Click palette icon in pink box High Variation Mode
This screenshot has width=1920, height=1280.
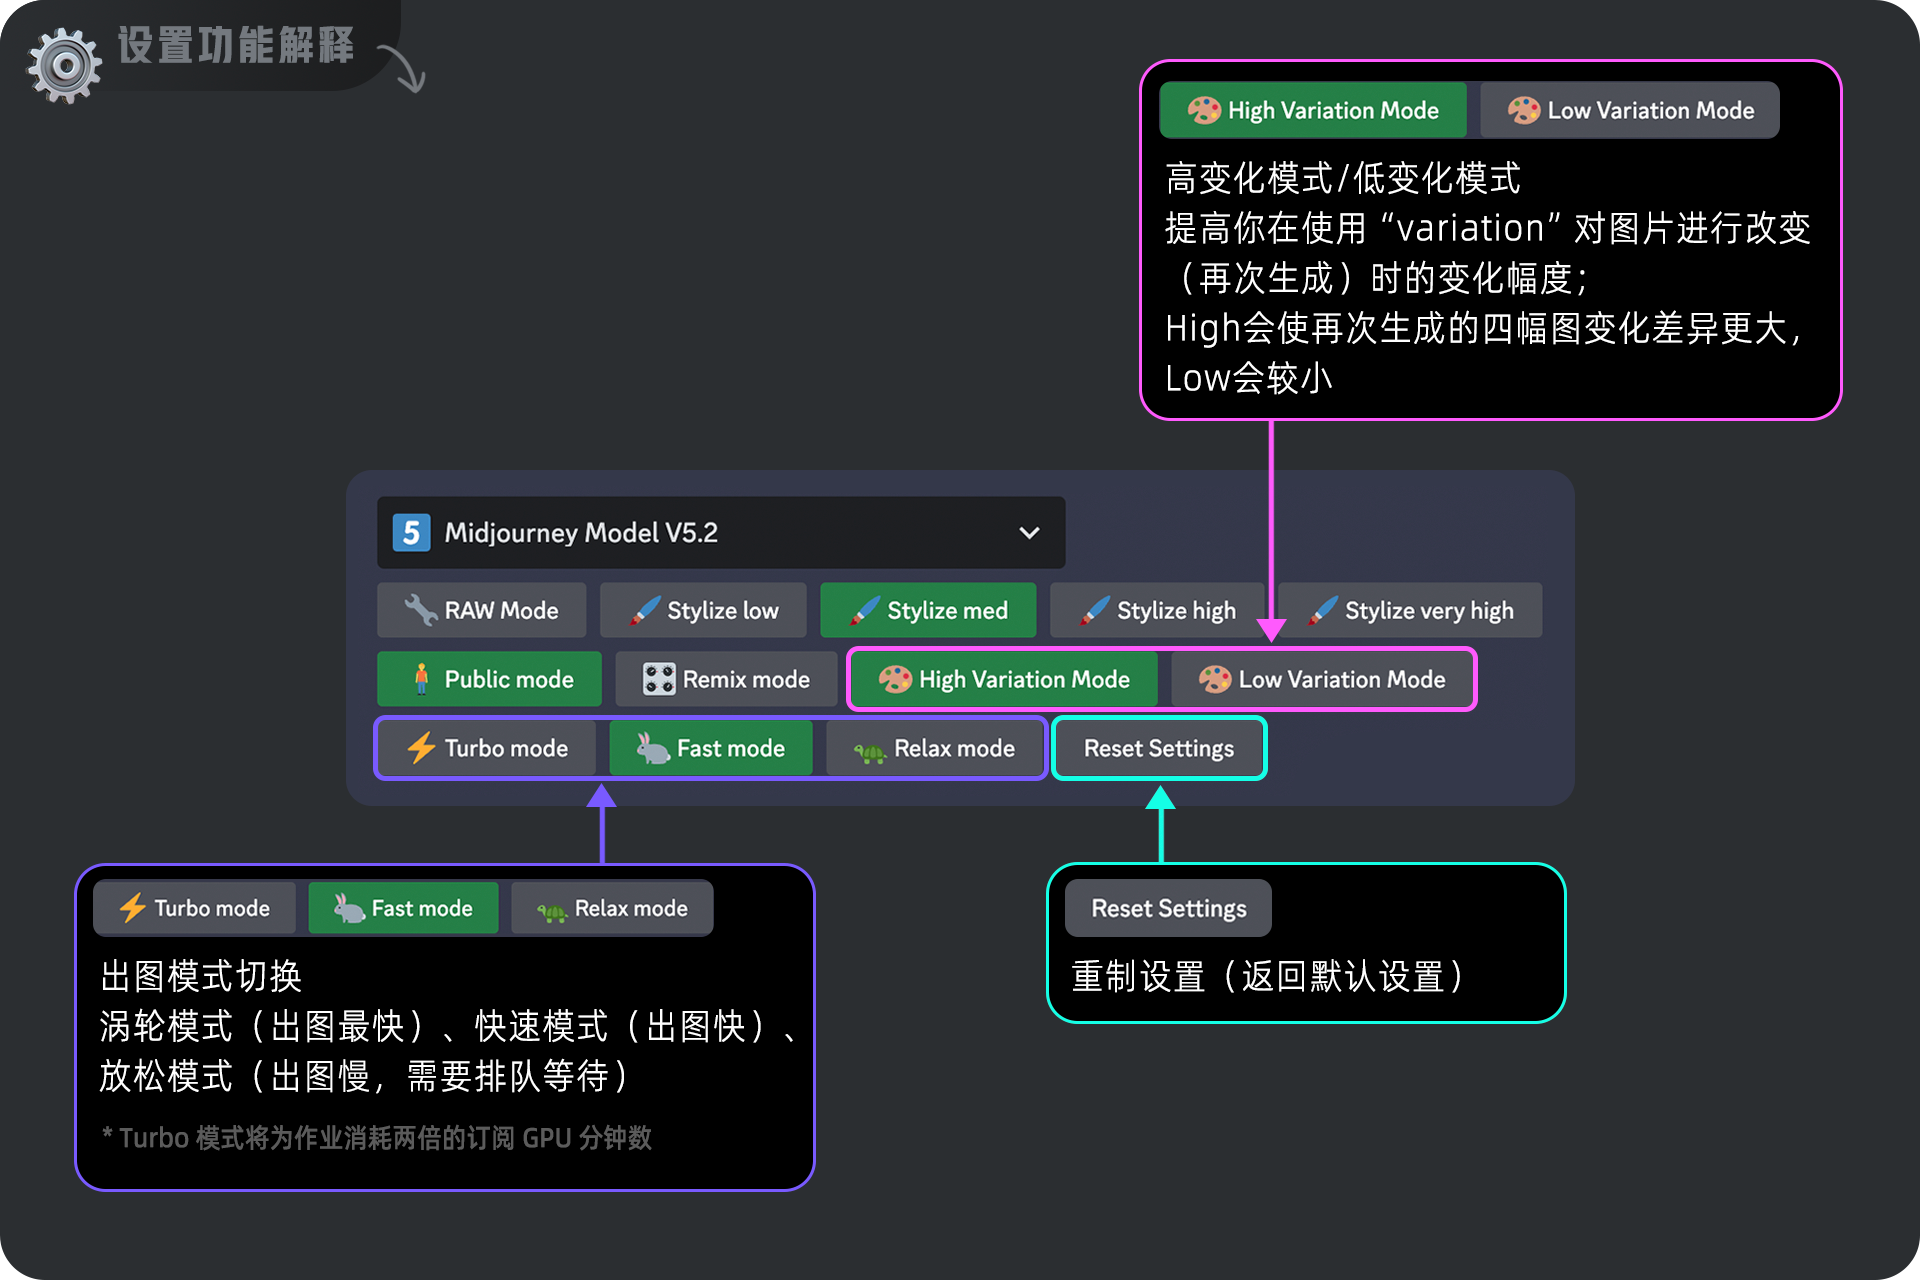1204,110
